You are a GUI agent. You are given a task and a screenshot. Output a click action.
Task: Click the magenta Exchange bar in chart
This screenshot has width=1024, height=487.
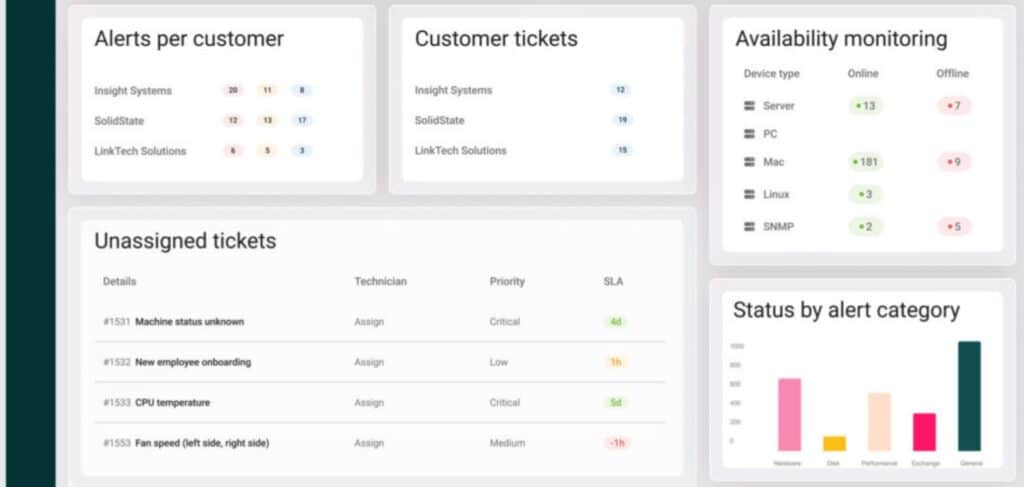tap(924, 432)
